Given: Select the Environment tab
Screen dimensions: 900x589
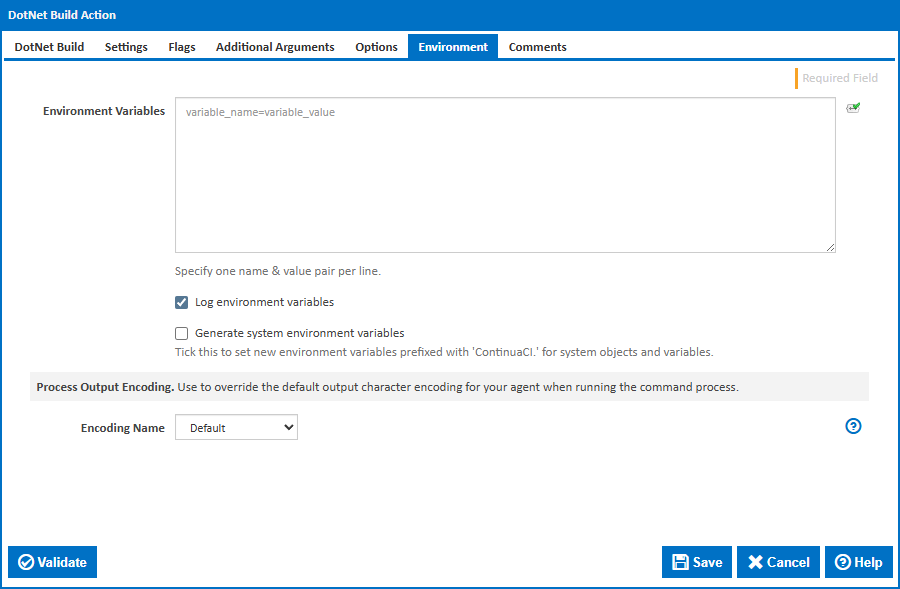Looking at the screenshot, I should point(452,46).
